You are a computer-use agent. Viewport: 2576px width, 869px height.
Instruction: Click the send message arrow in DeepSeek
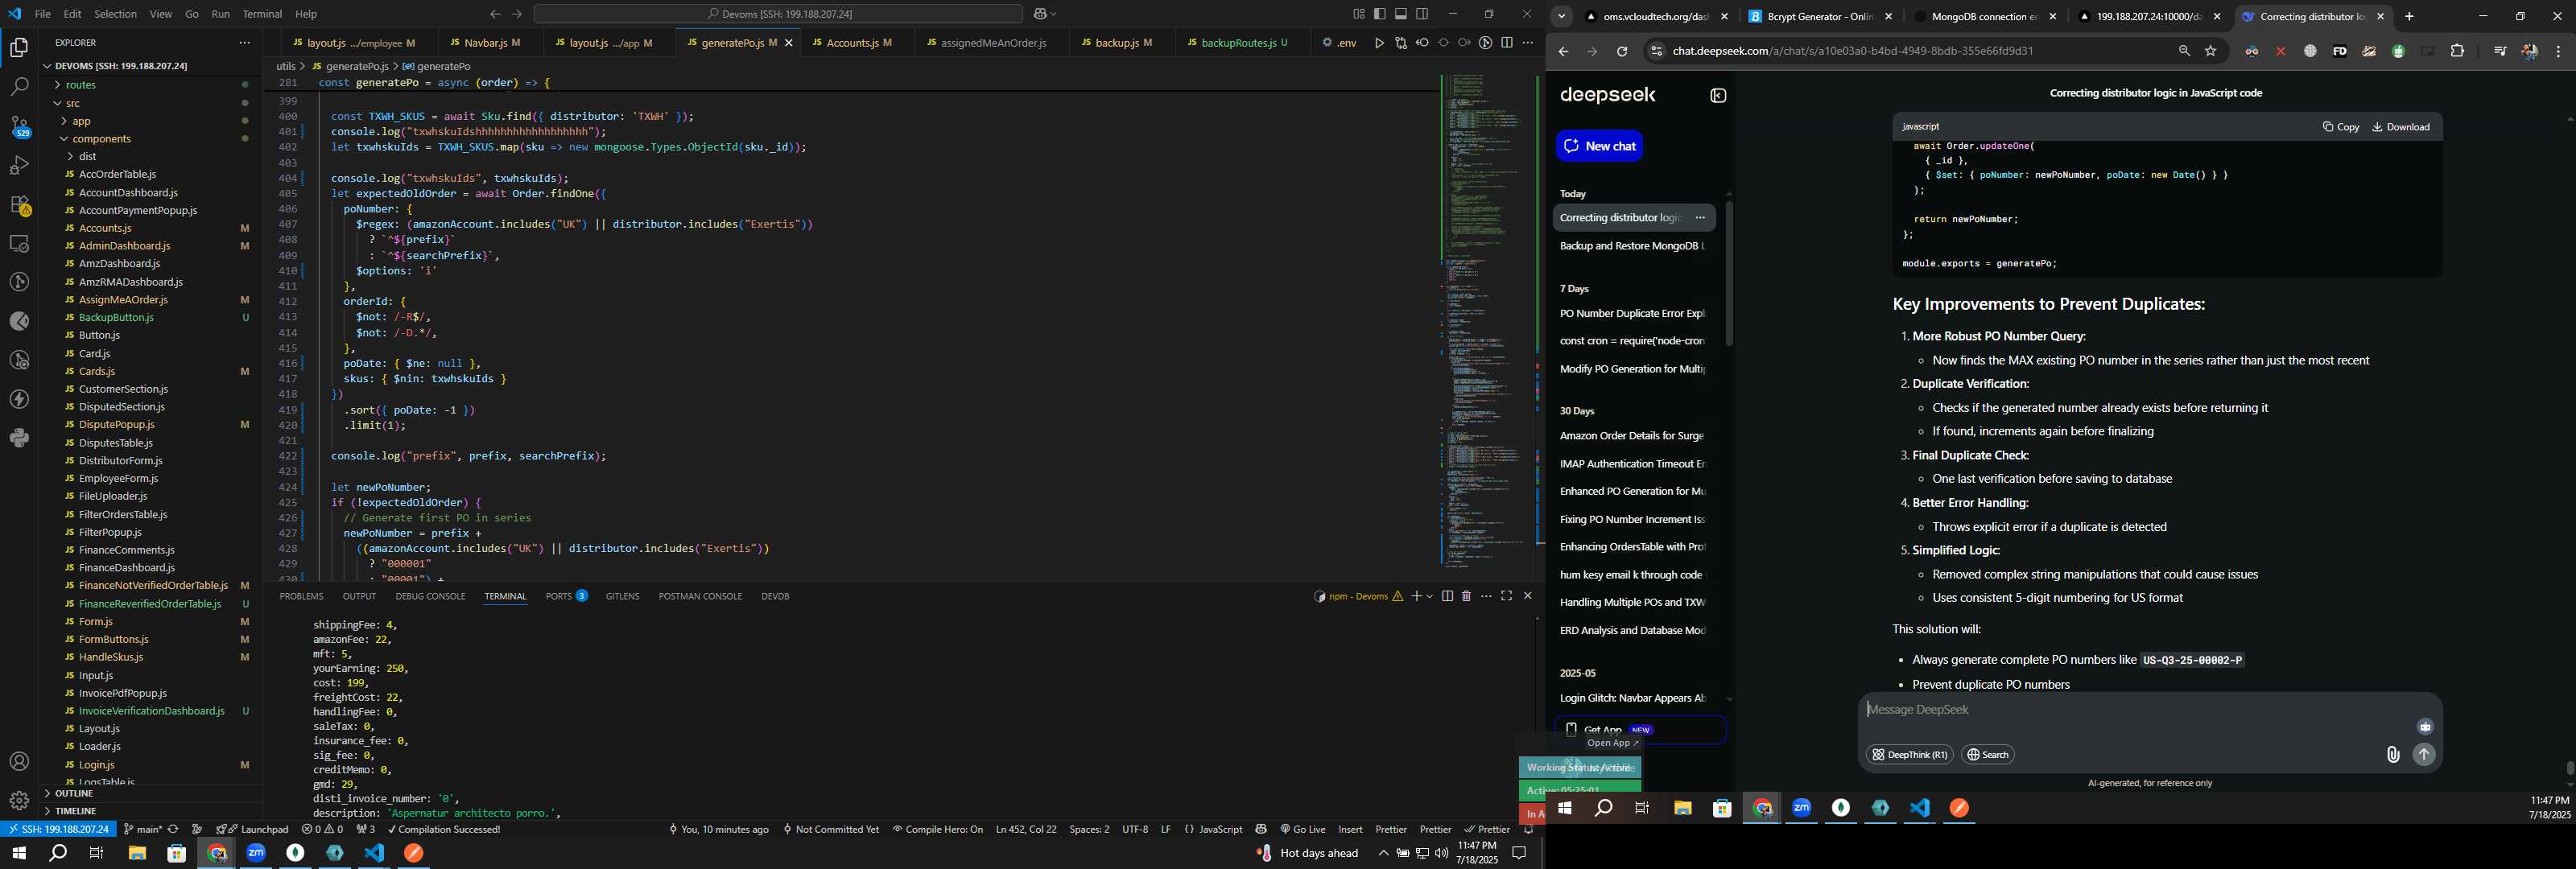tap(2423, 755)
